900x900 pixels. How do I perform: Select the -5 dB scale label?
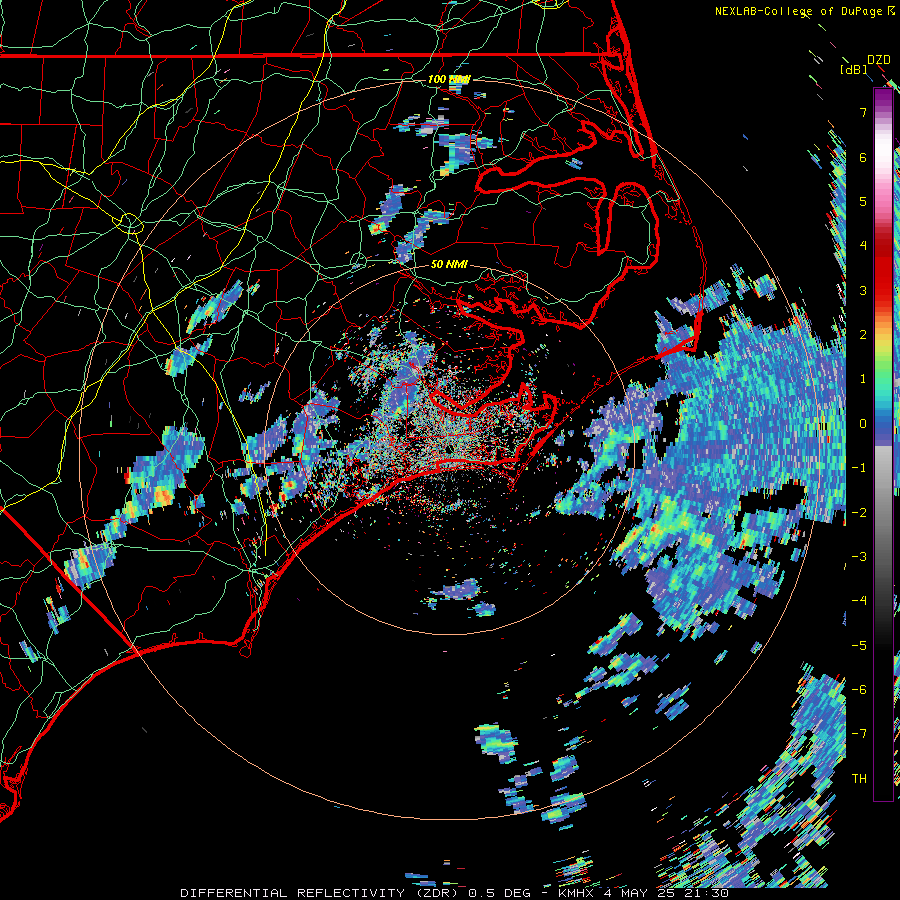[x=859, y=646]
